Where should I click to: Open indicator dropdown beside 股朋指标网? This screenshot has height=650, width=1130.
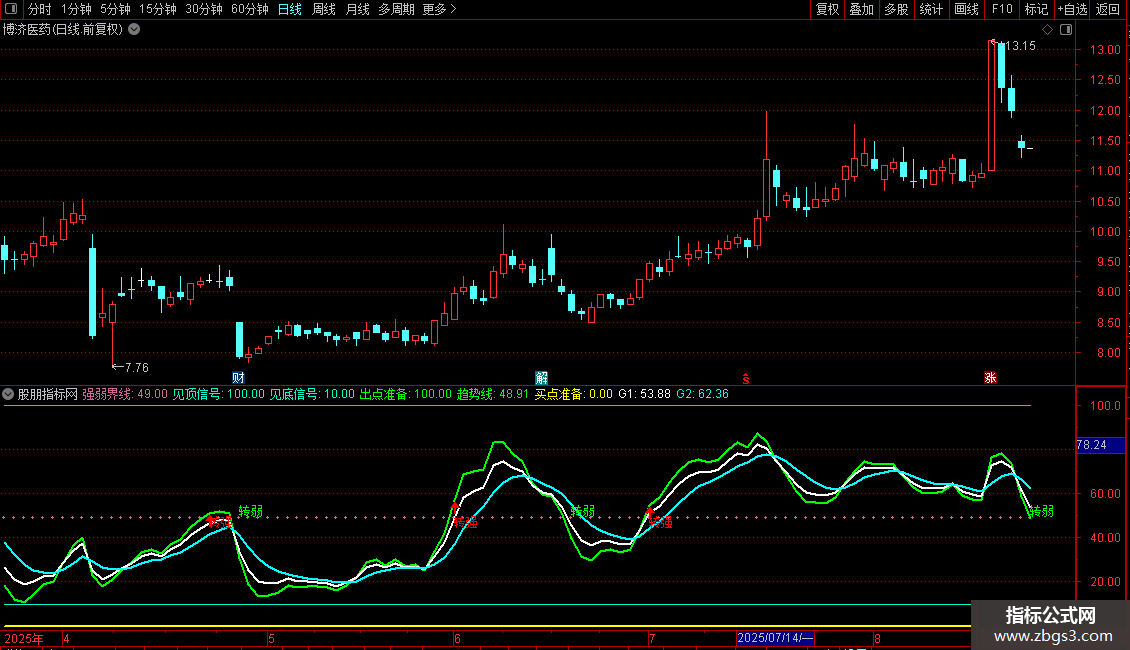pos(8,394)
